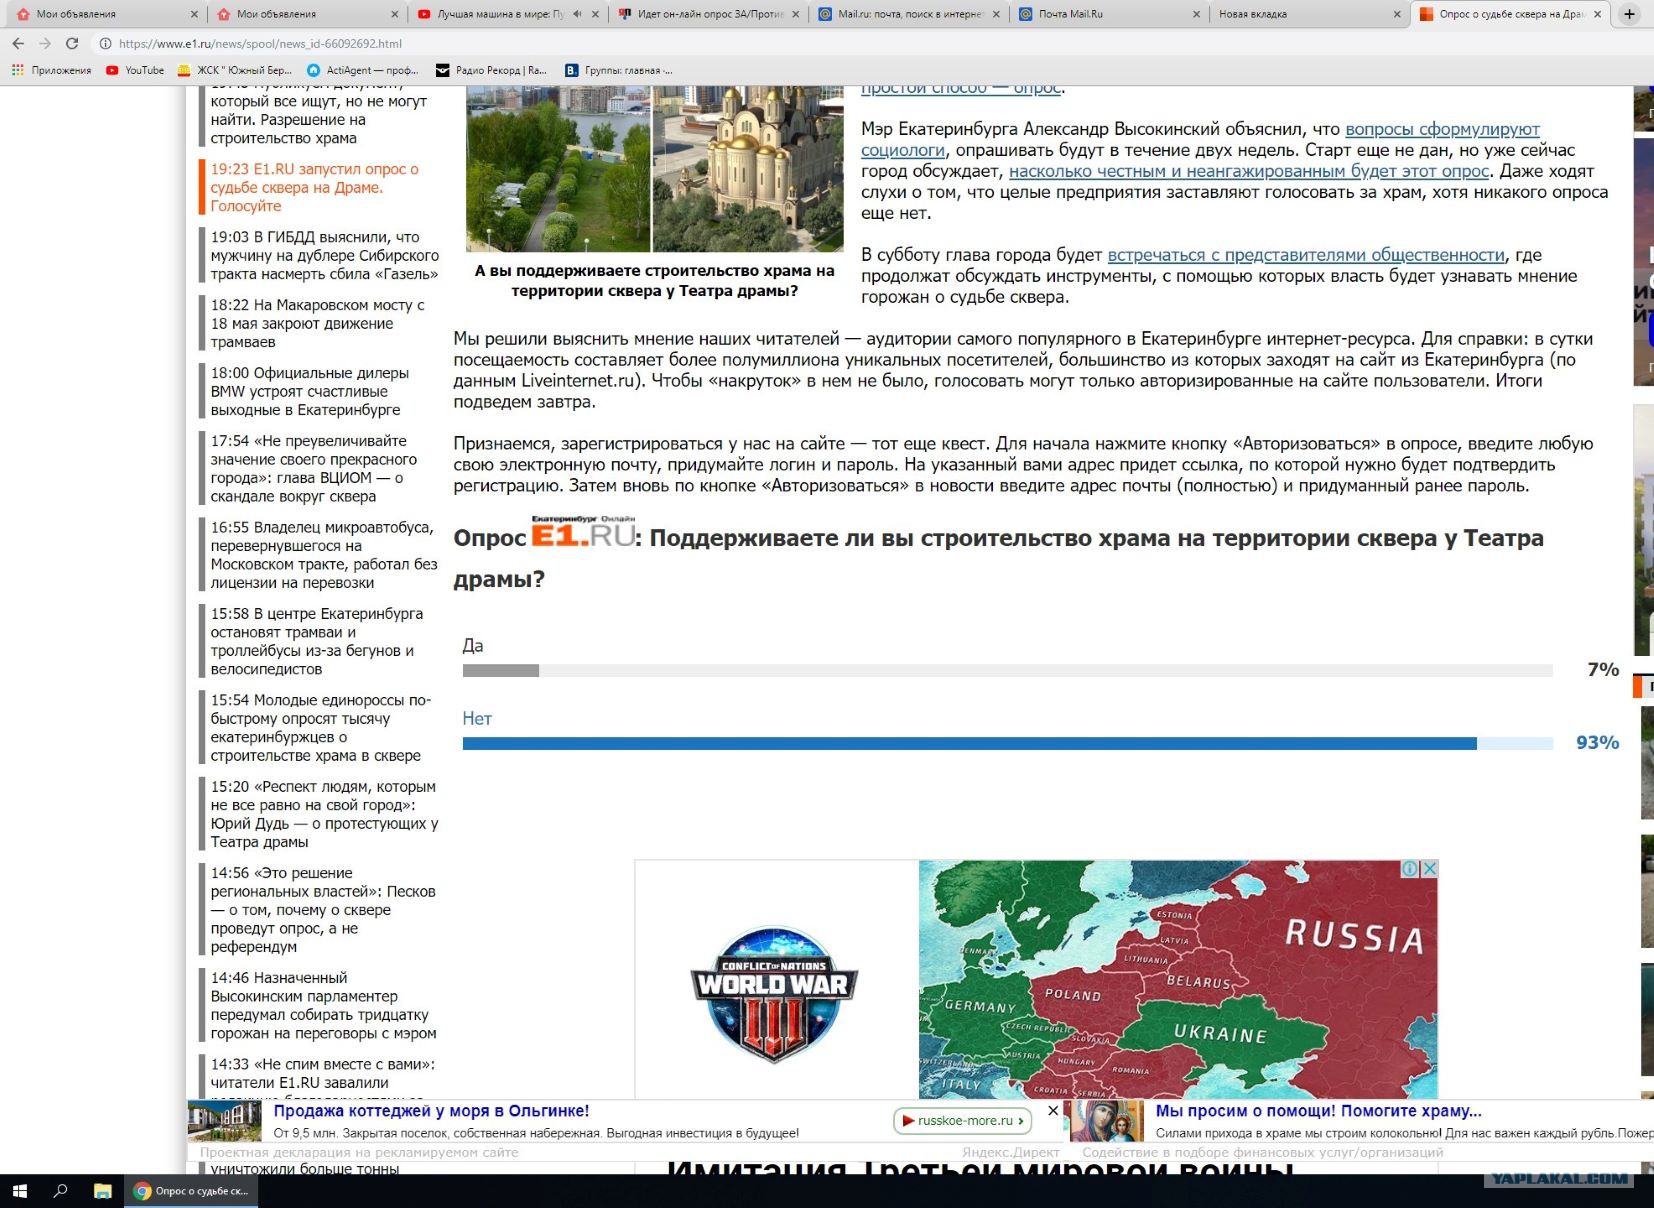1654x1208 pixels.
Task: Click the 7% poll result value
Action: point(1603,669)
